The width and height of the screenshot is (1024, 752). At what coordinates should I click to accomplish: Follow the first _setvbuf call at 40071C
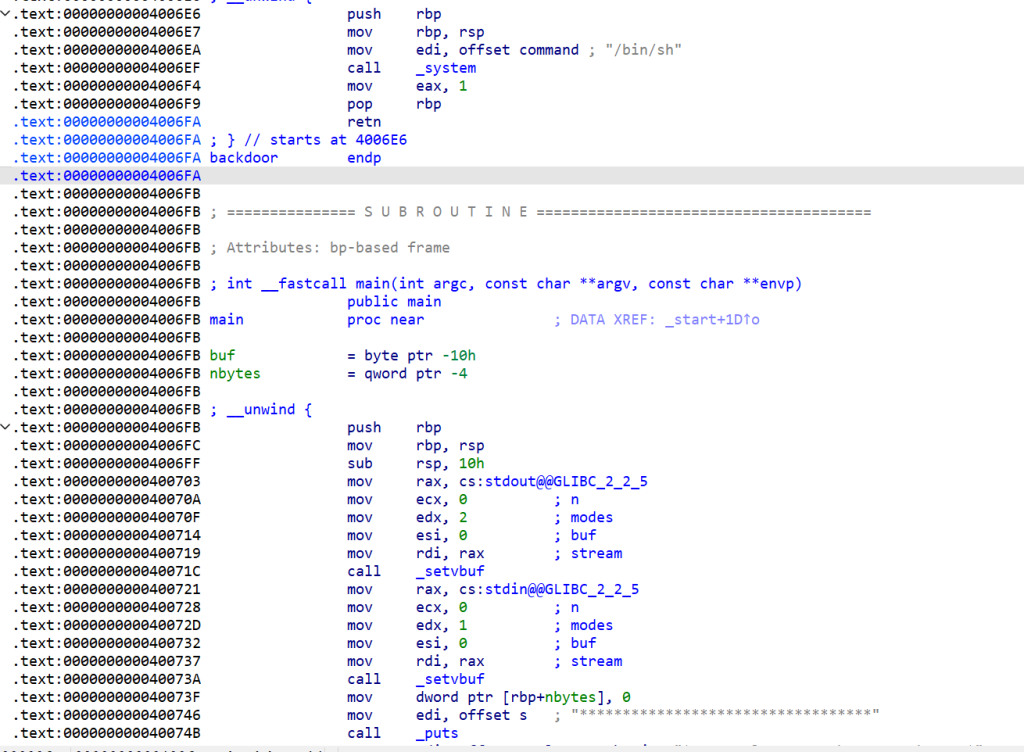pos(449,571)
